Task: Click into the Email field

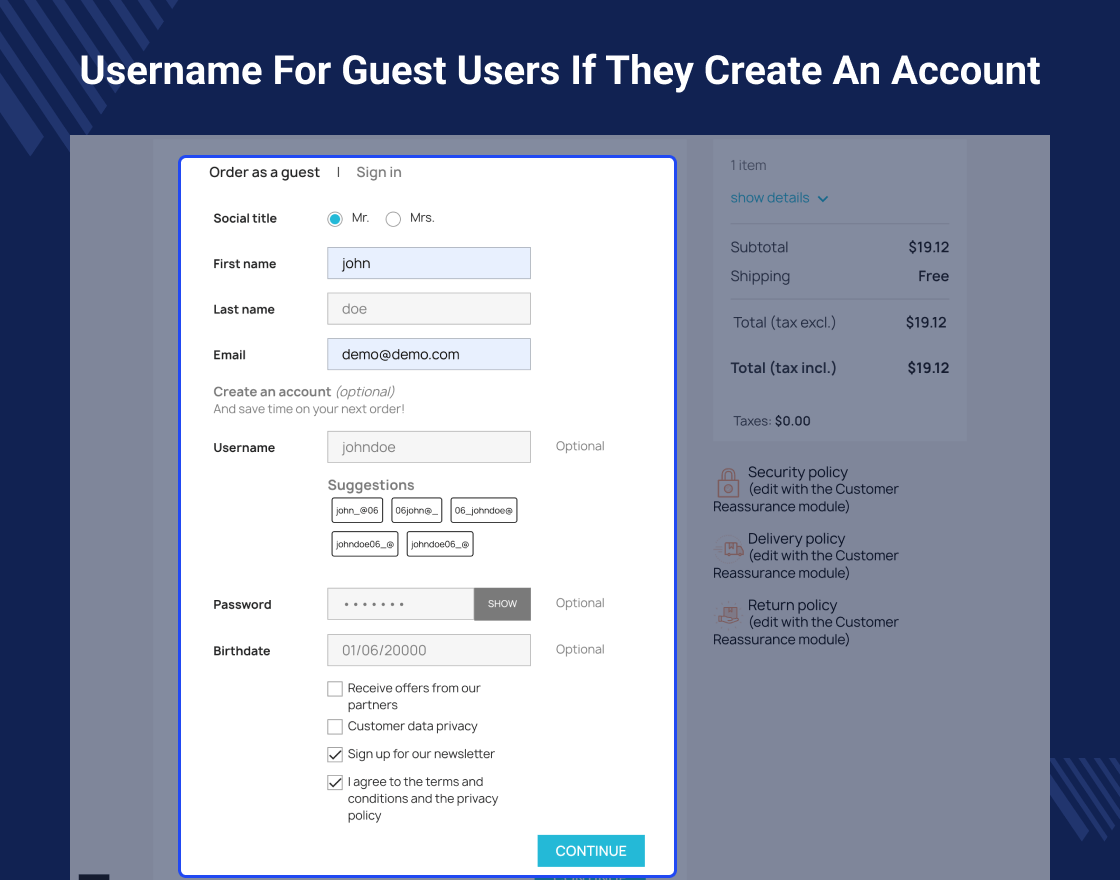Action: 429,354
